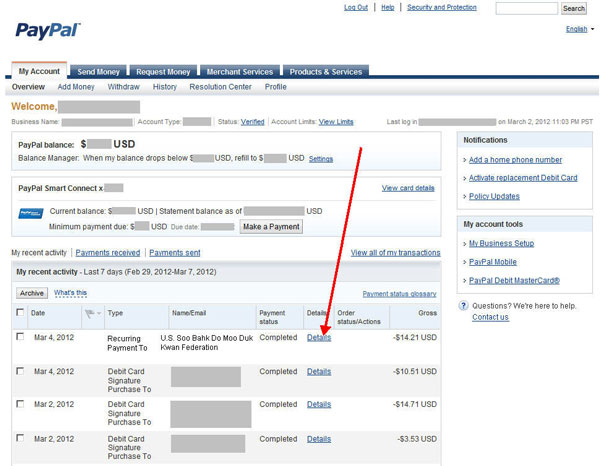Open My Business Setup link
Viewport: 600px width, 466px height.
click(x=502, y=243)
